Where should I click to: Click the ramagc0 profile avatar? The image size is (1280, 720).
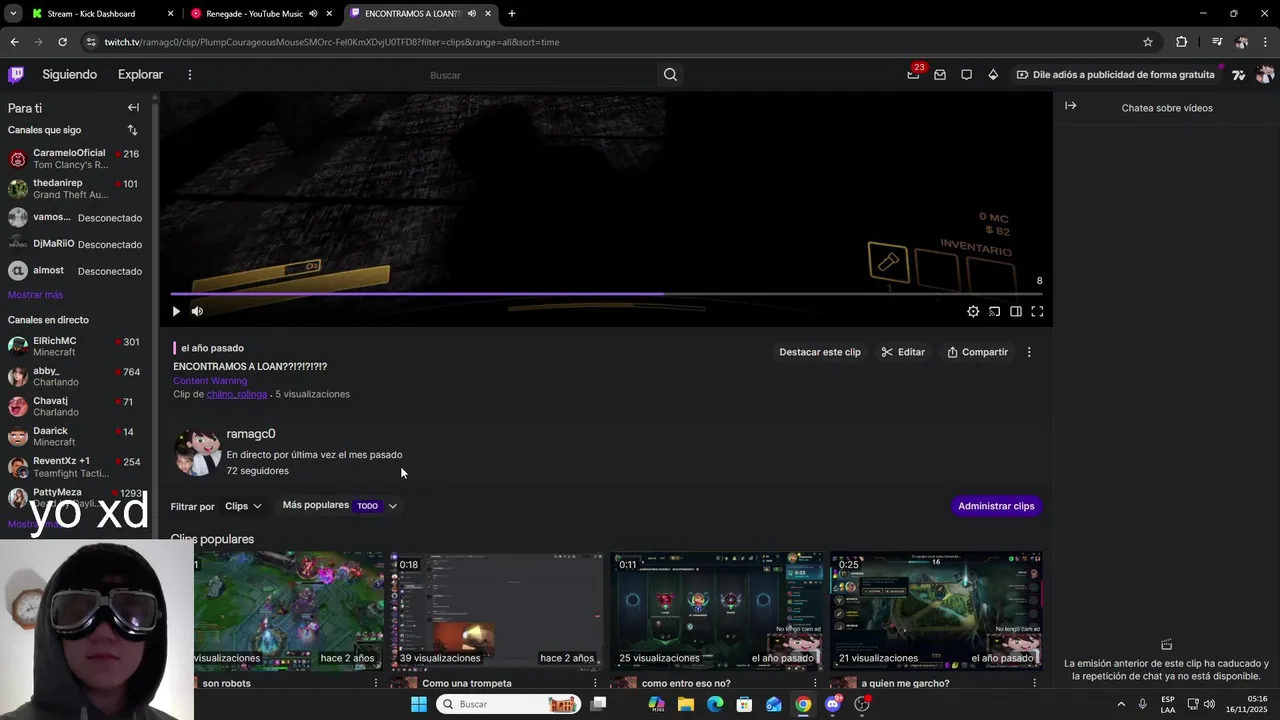tap(197, 452)
